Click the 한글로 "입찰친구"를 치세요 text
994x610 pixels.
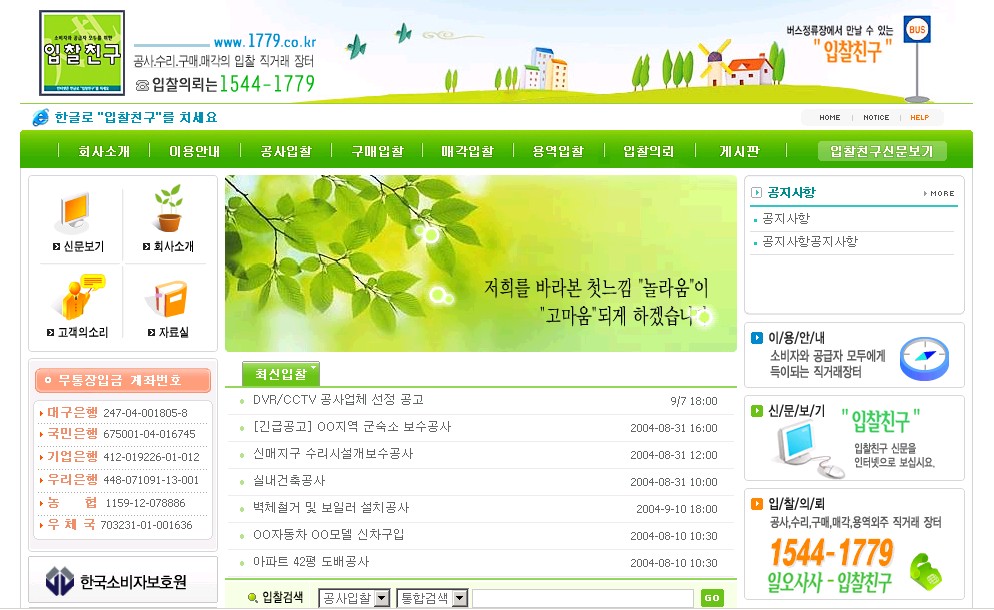(x=136, y=117)
